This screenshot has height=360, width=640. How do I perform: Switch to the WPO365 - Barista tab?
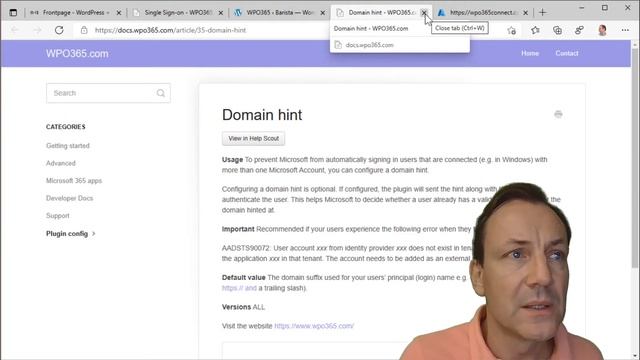click(x=280, y=13)
